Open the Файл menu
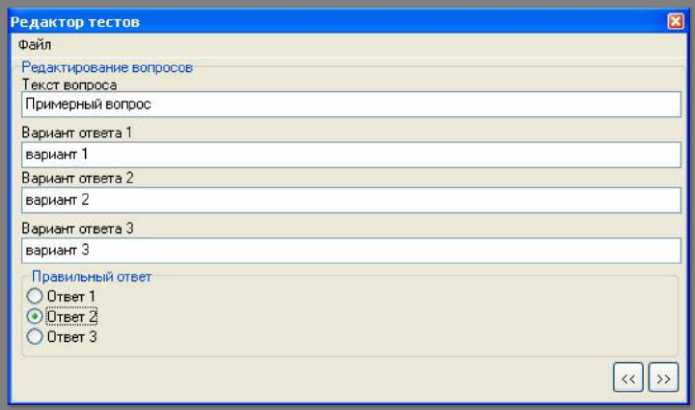 (x=35, y=45)
